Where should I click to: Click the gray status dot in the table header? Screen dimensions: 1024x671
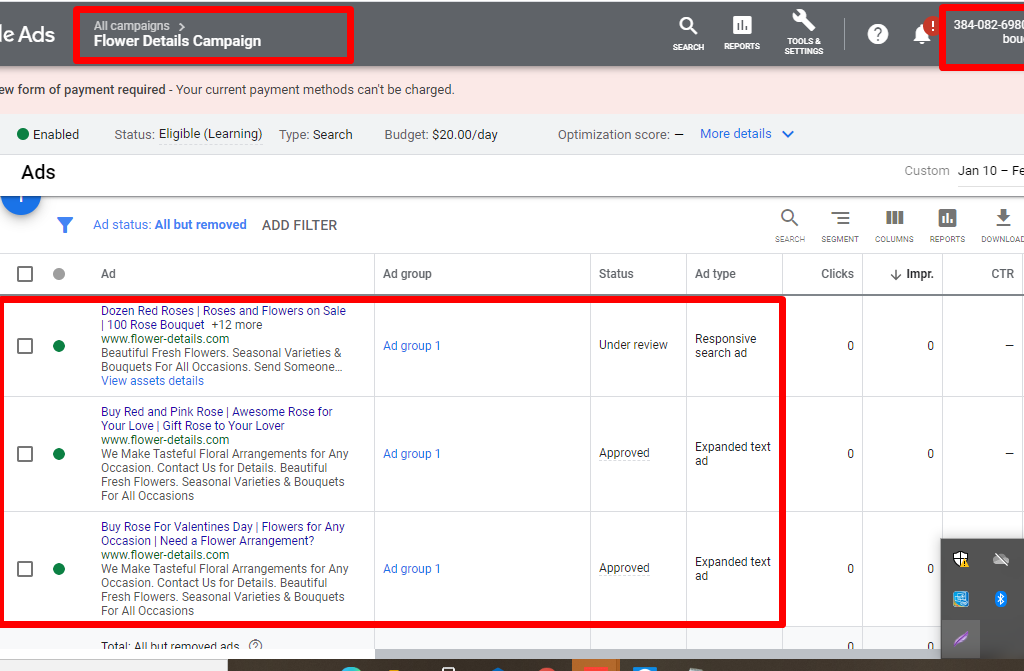(59, 274)
